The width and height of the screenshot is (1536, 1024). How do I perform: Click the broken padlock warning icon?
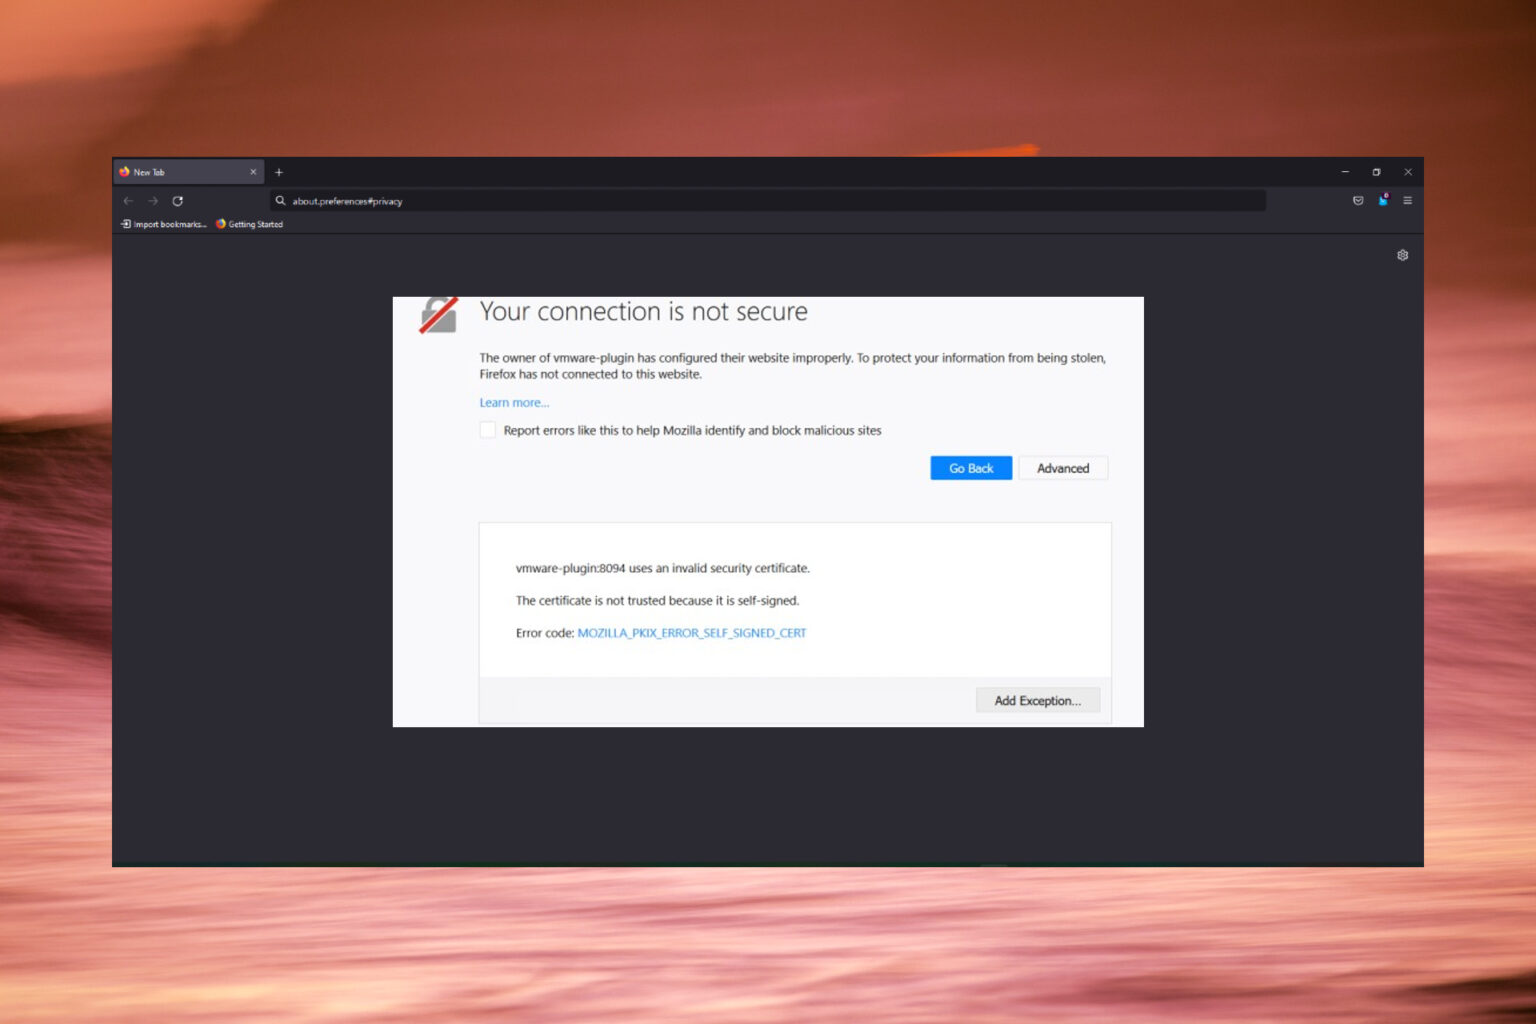coord(436,315)
